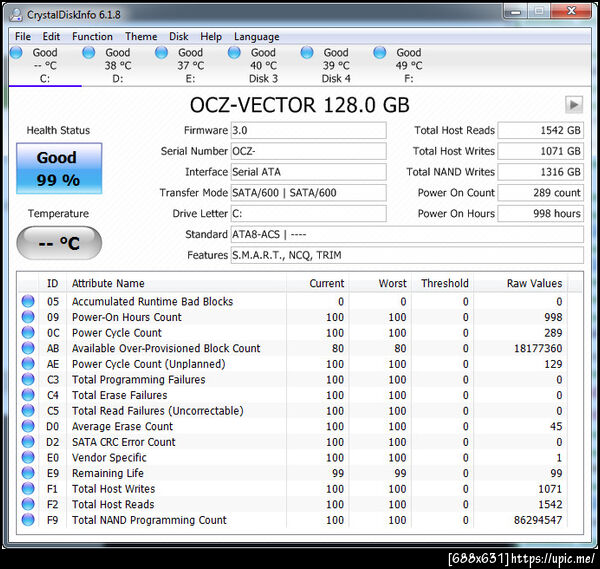Click status orb for attribute 0C row

(x=28, y=333)
